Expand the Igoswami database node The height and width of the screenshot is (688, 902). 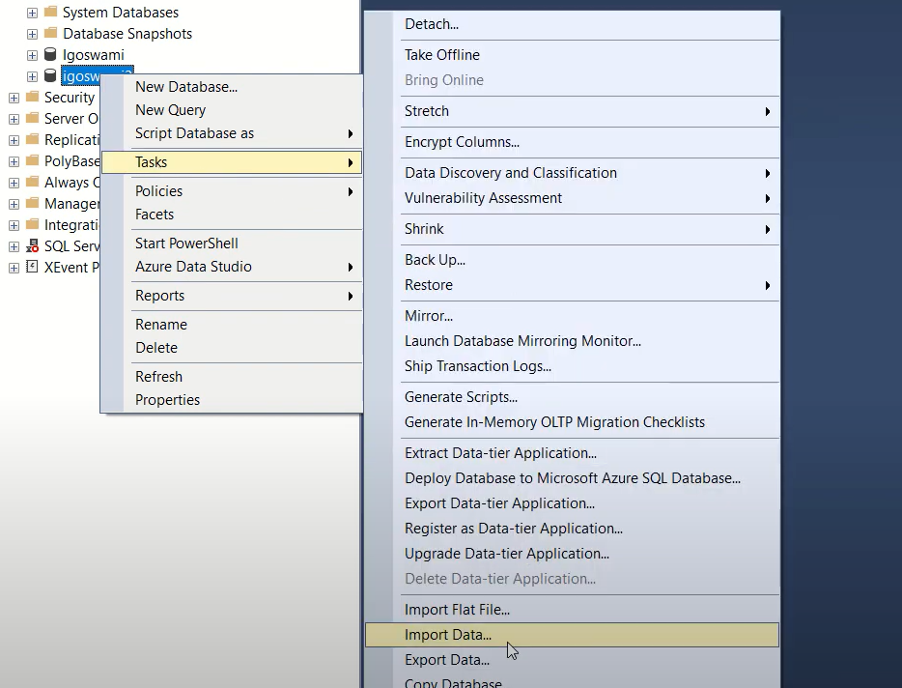click(x=32, y=55)
